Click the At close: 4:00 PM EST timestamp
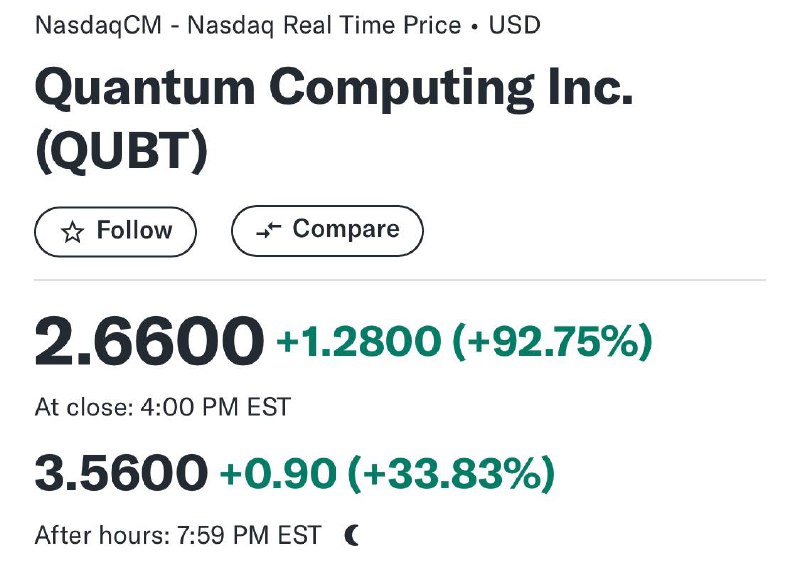This screenshot has width=800, height=585. [x=163, y=407]
